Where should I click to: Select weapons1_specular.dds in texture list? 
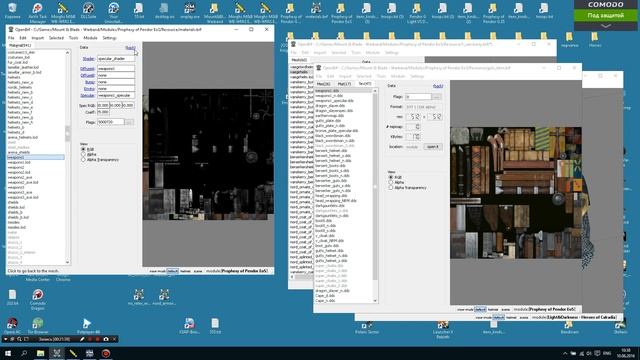(334, 100)
